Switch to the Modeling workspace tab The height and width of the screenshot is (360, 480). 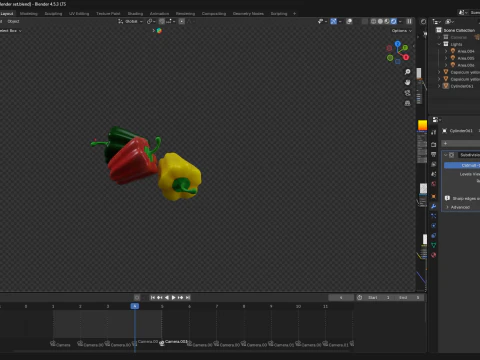pyautogui.click(x=29, y=14)
